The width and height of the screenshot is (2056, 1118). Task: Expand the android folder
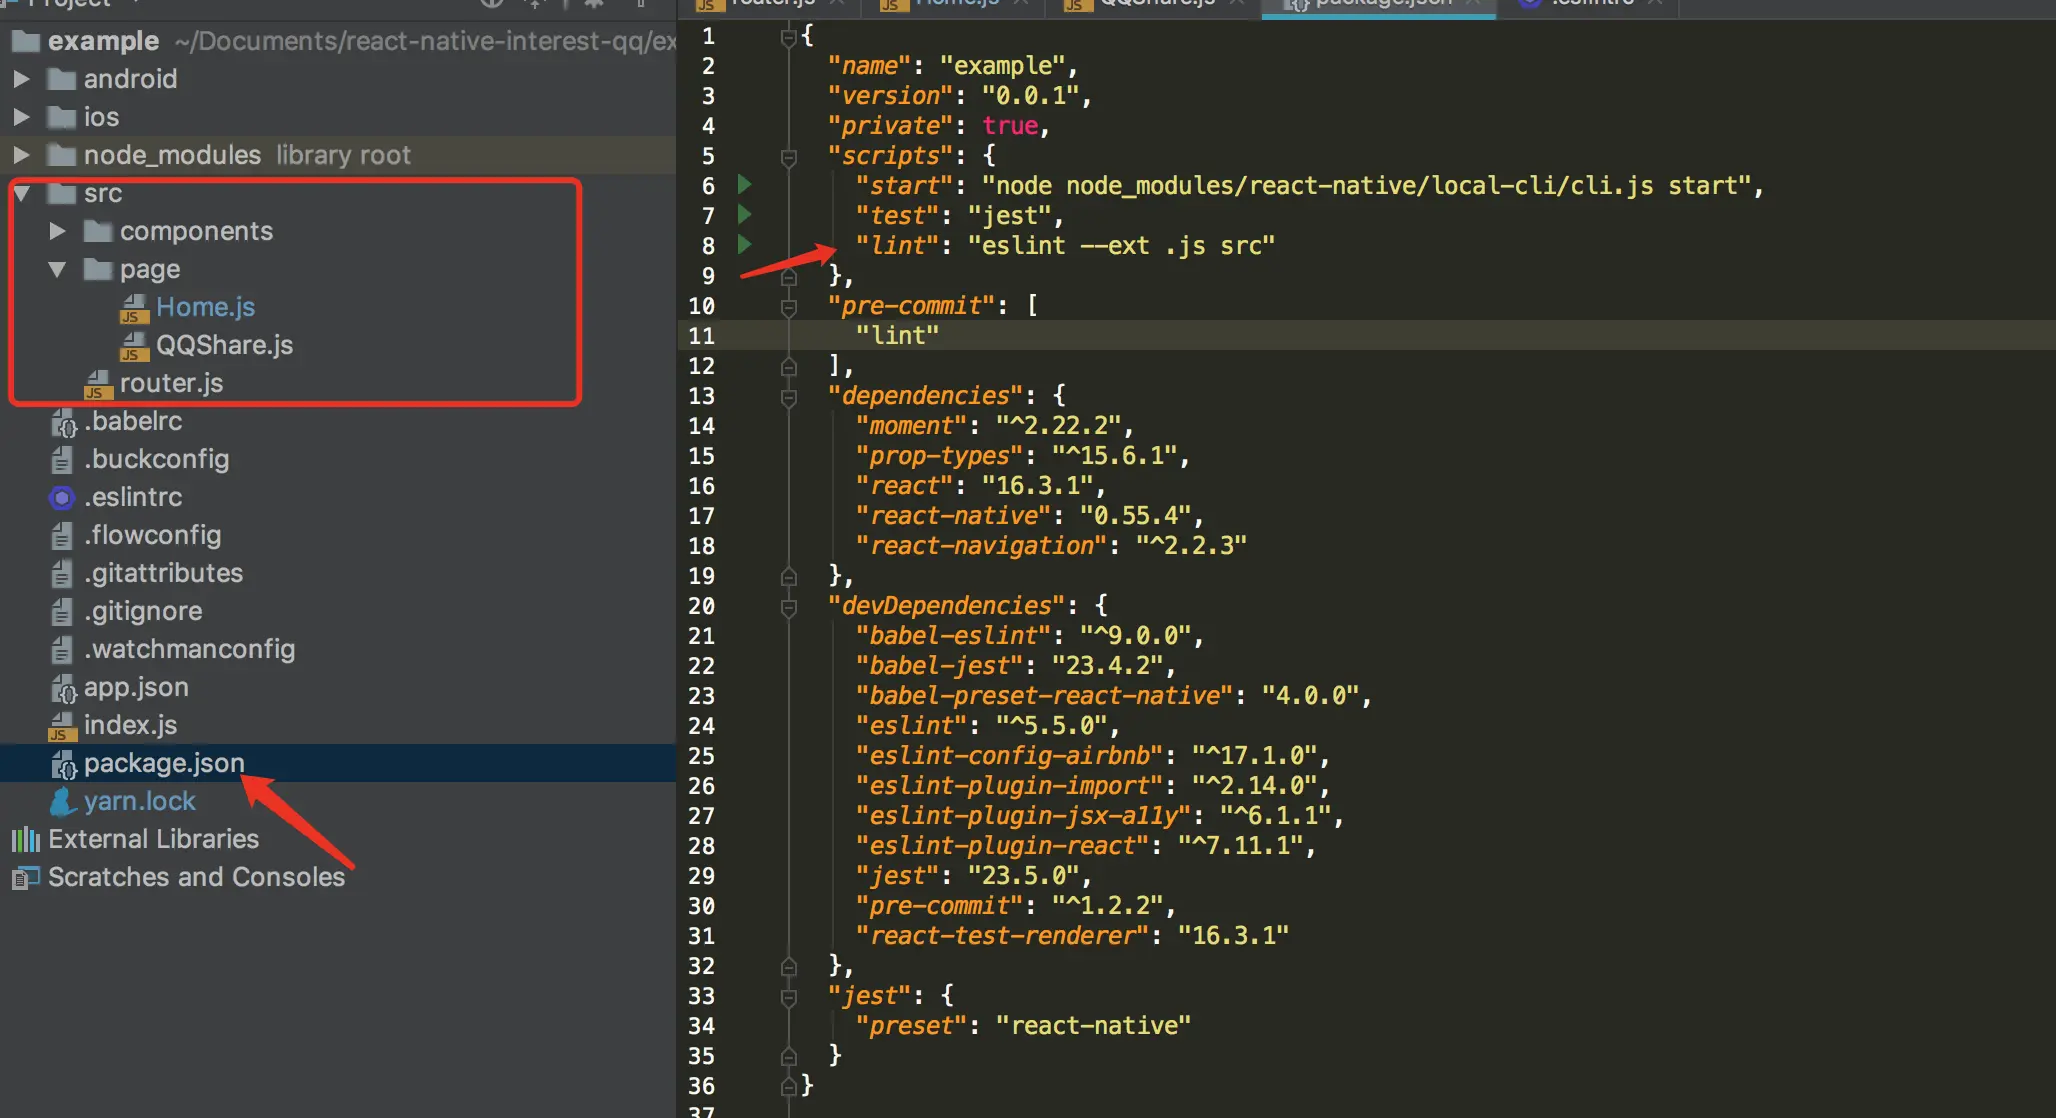pos(21,79)
